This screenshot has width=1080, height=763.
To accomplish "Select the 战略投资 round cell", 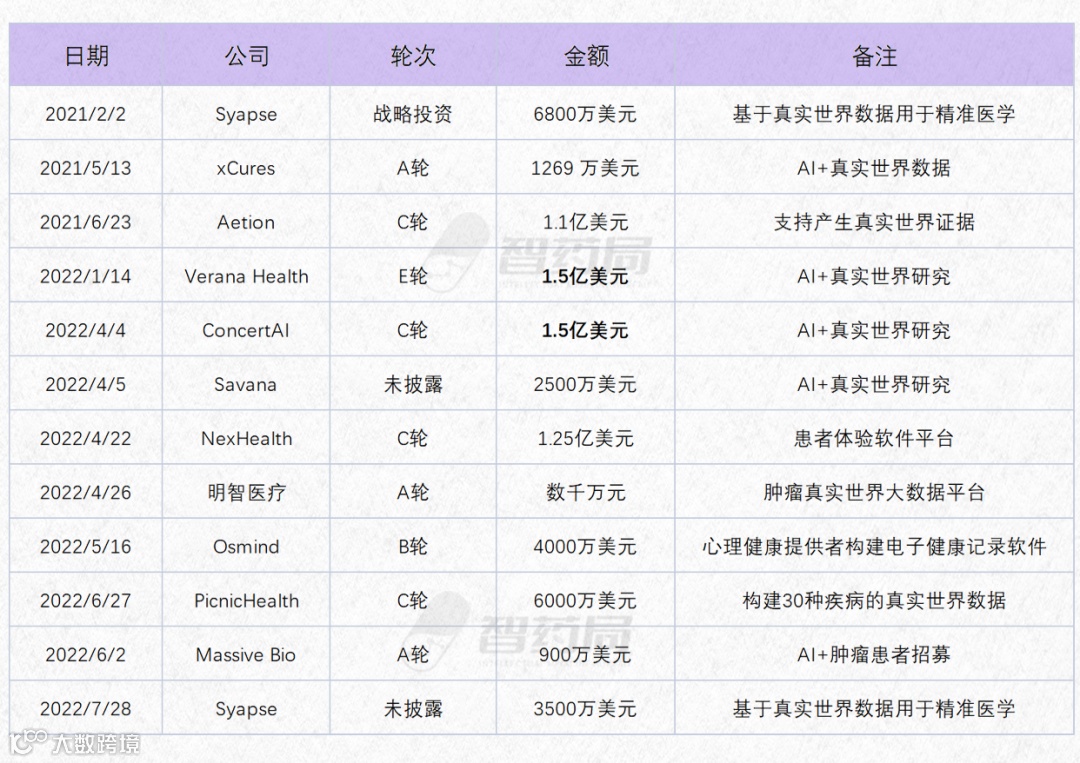I will (x=413, y=114).
